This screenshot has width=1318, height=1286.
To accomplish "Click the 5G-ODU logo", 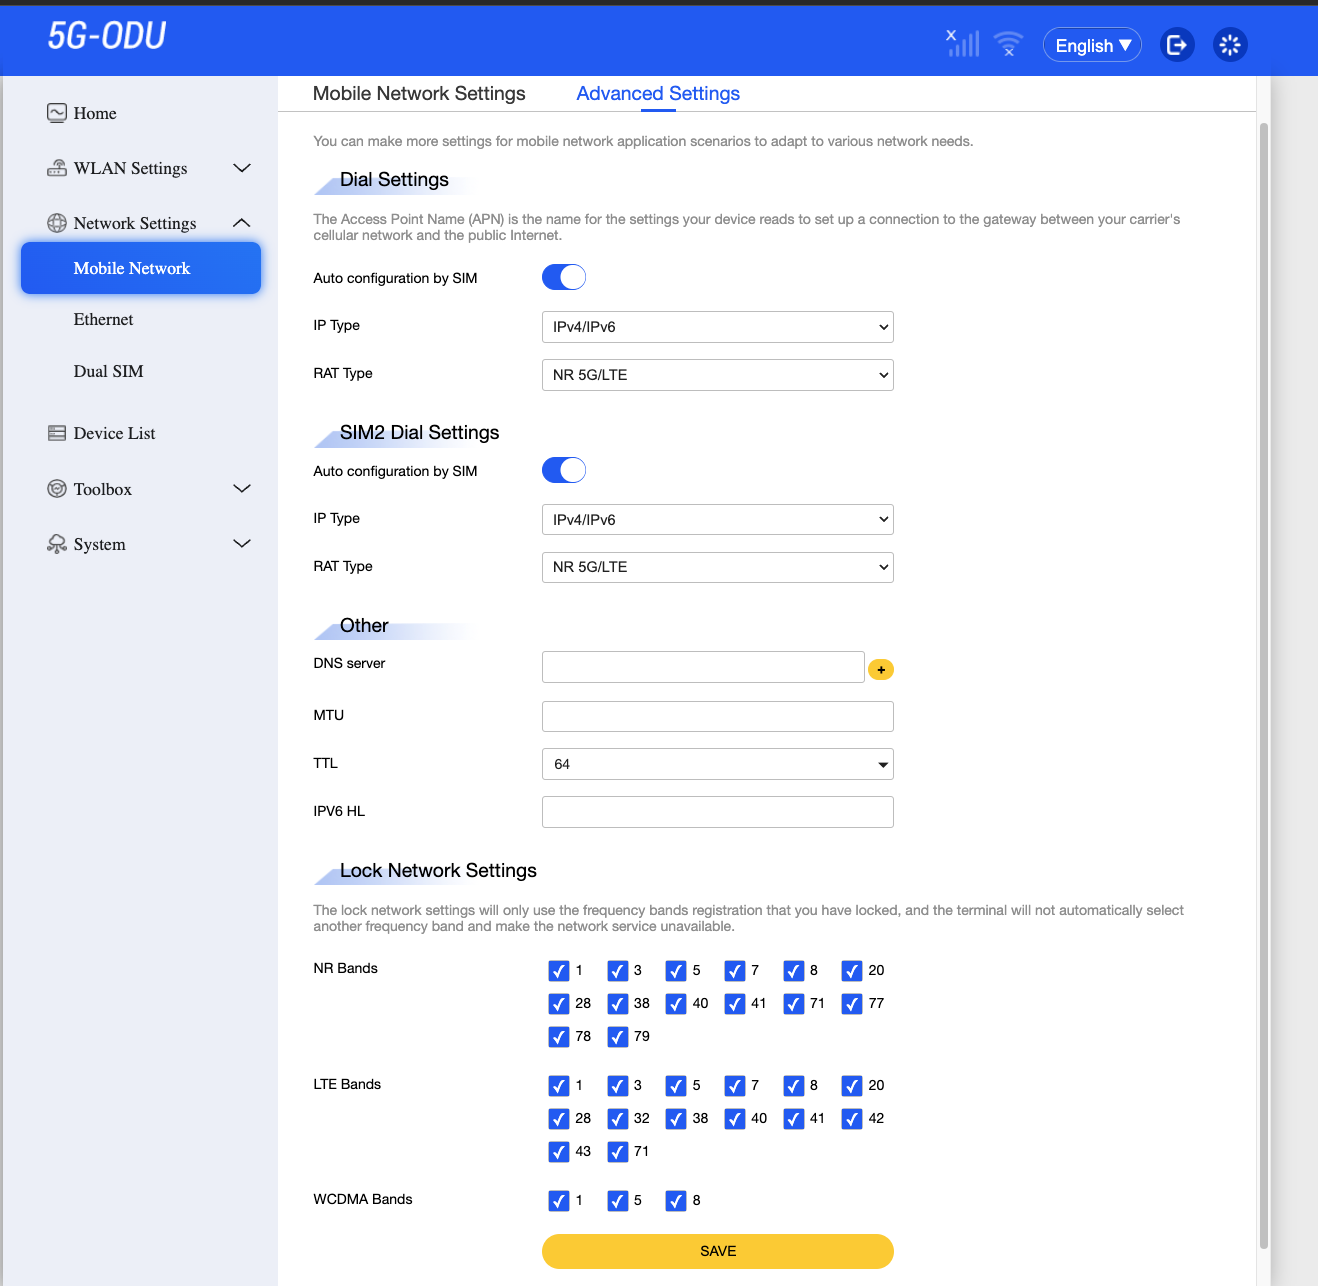I will 107,36.
